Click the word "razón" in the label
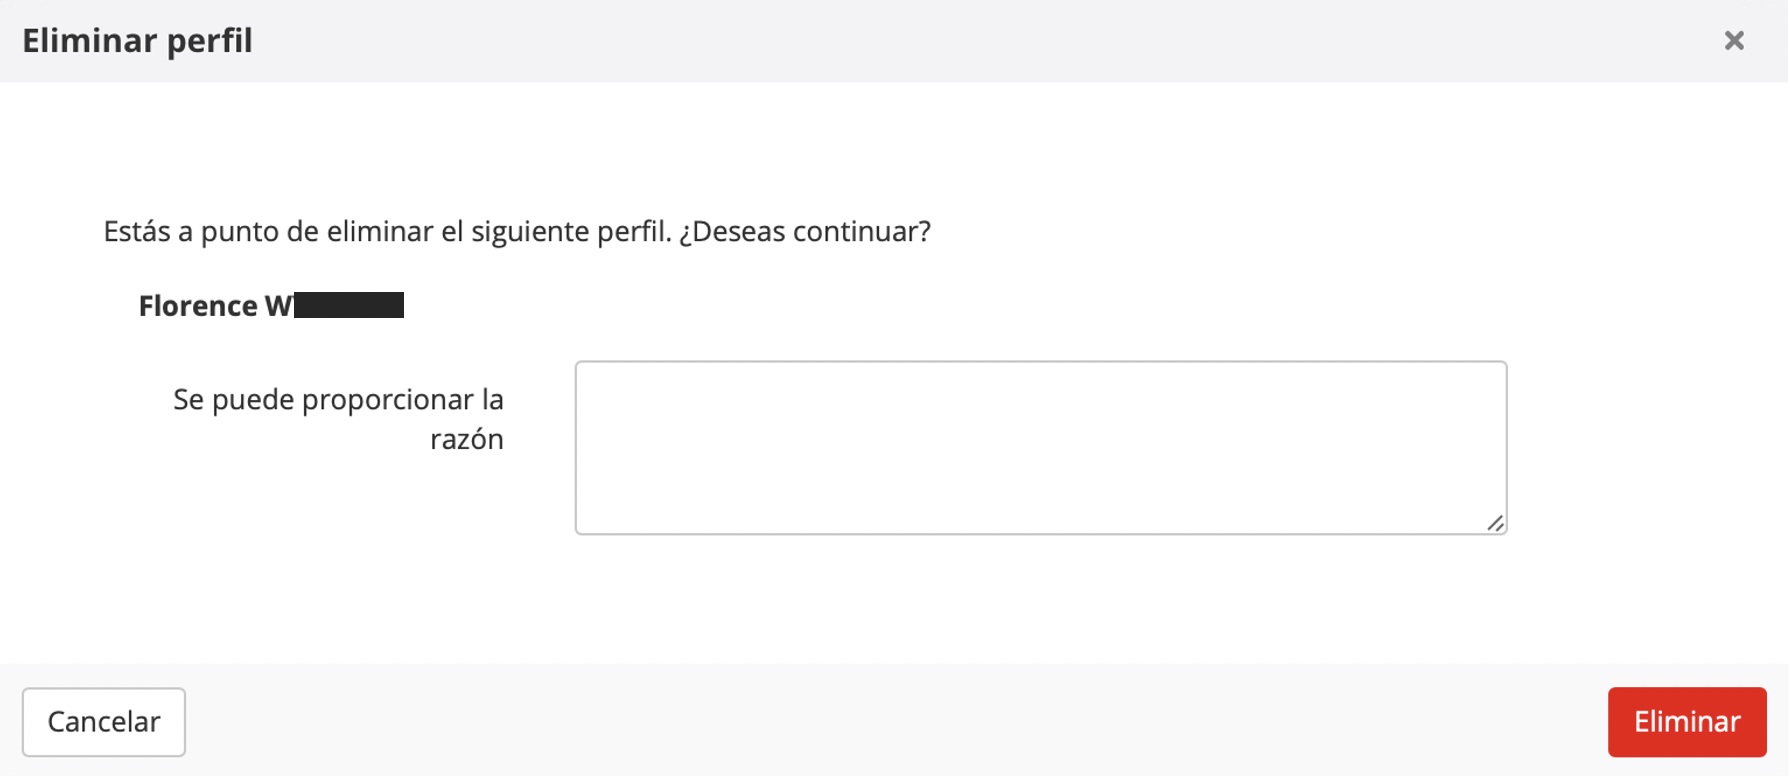The image size is (1790, 778). [x=467, y=439]
